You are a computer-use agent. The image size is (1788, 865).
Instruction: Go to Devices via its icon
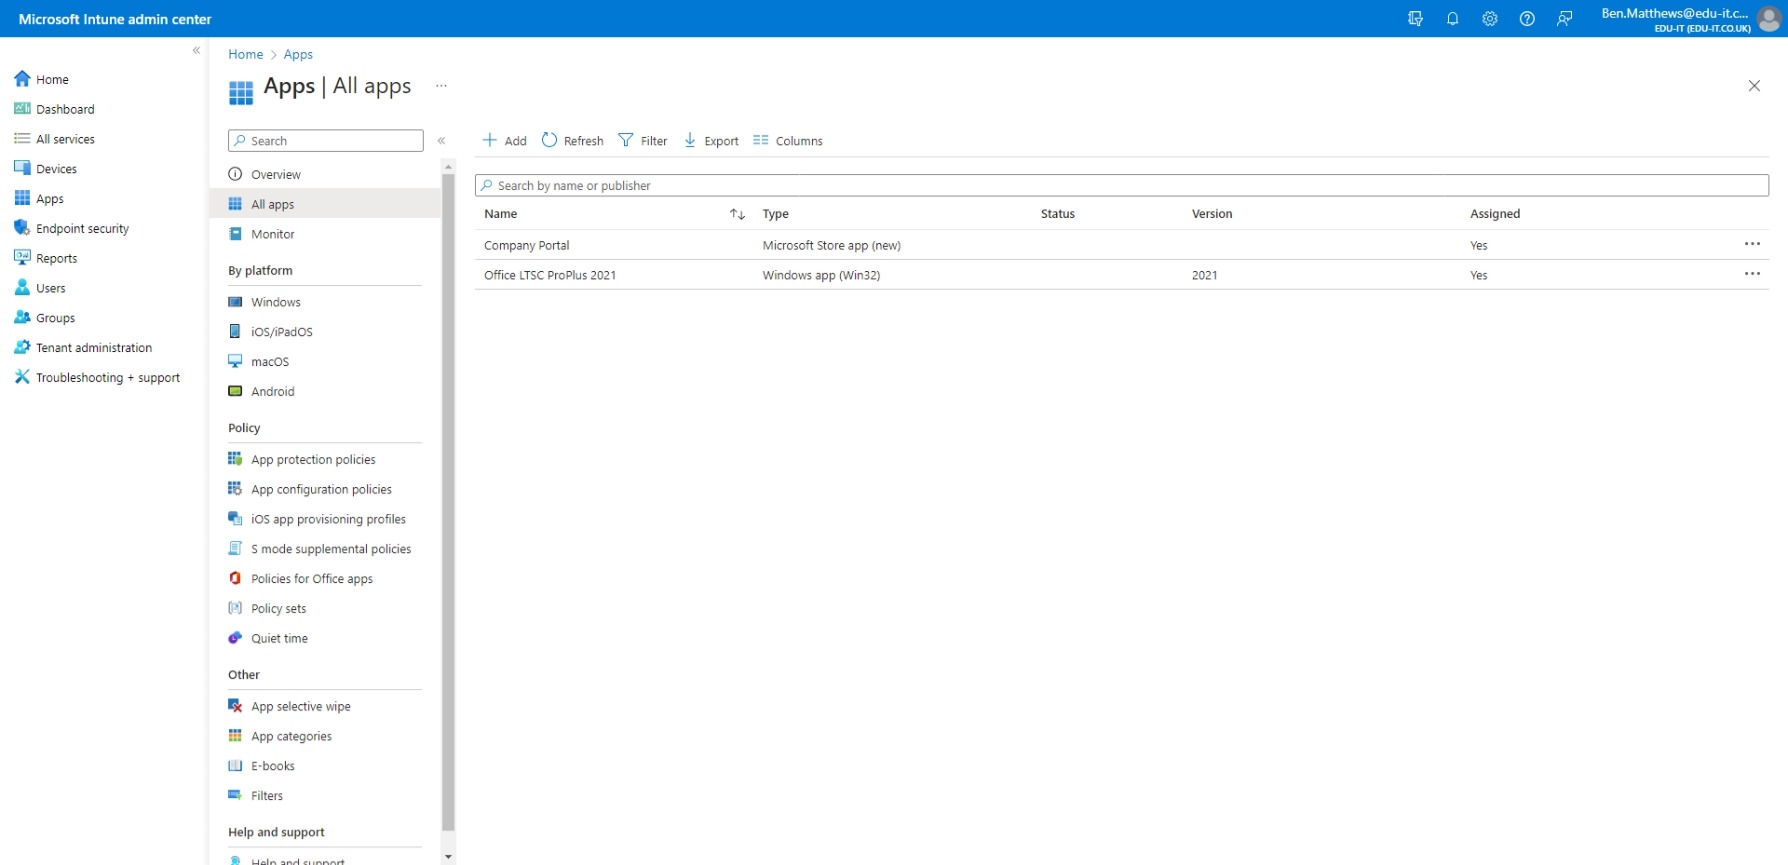click(x=22, y=168)
